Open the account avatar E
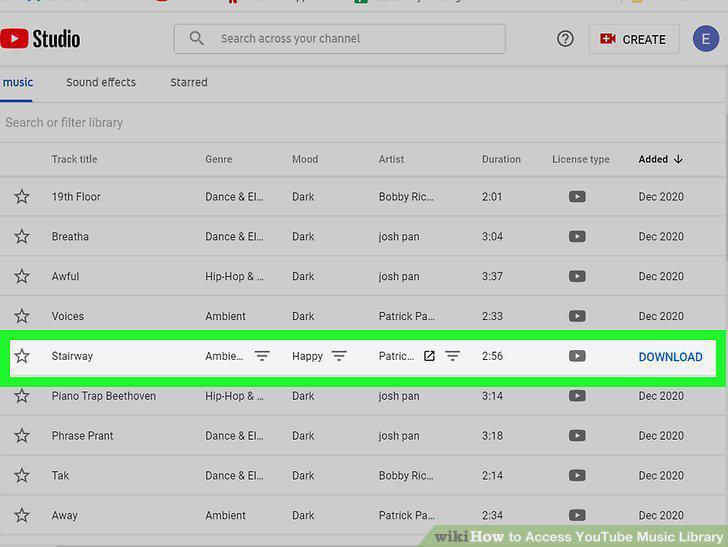The width and height of the screenshot is (728, 547). tap(706, 39)
